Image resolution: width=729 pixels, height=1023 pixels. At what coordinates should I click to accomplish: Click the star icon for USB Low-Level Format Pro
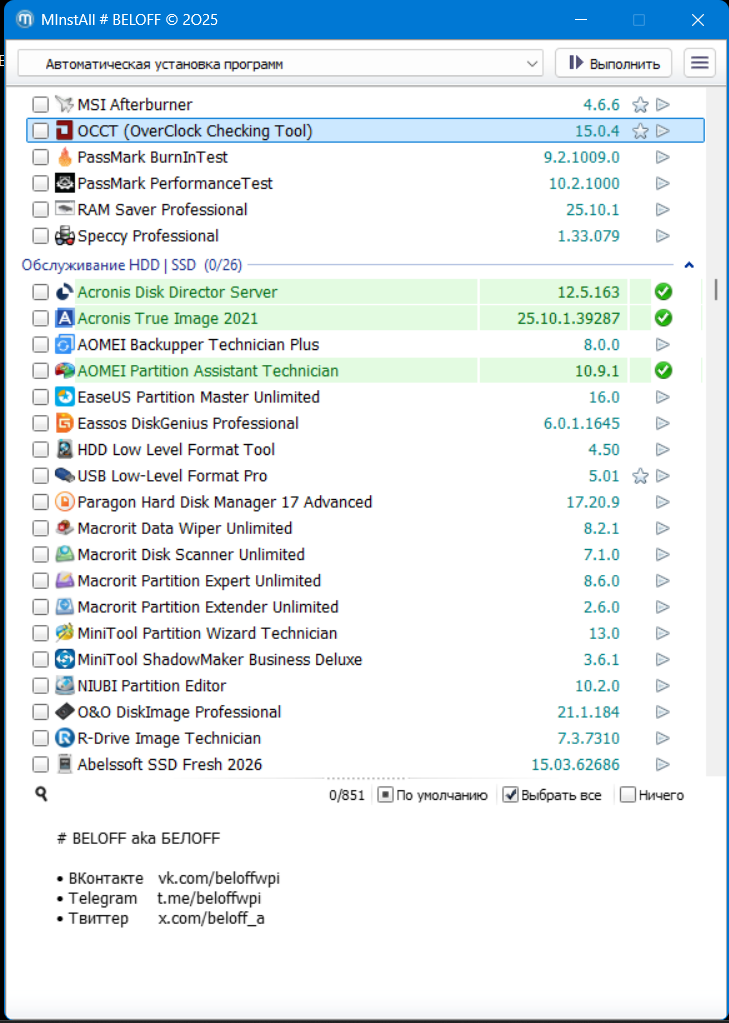(x=640, y=476)
